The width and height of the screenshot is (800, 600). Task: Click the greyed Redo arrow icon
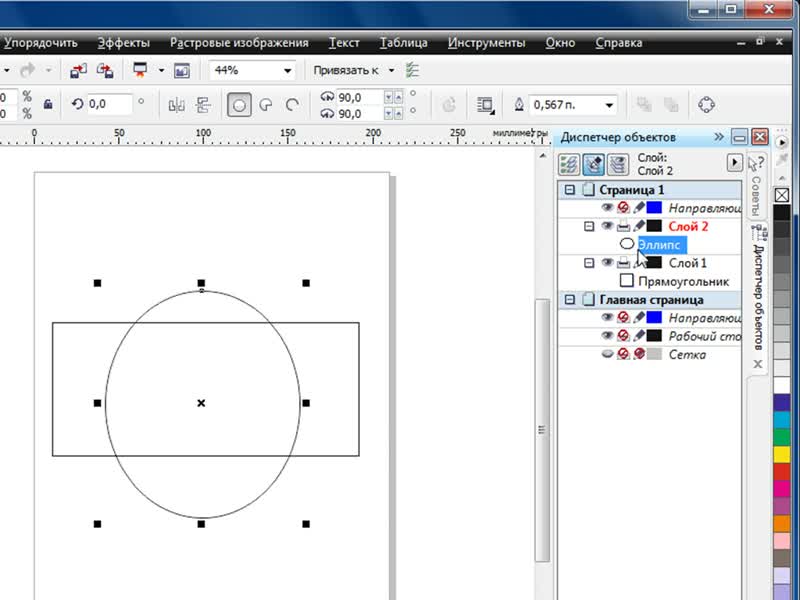[28, 70]
